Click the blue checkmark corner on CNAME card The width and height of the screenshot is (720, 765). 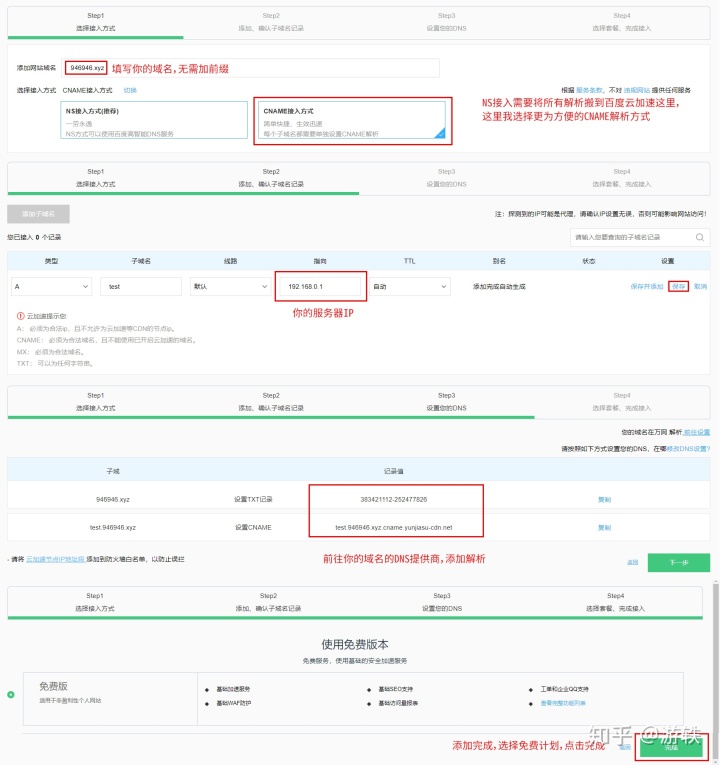(x=440, y=132)
